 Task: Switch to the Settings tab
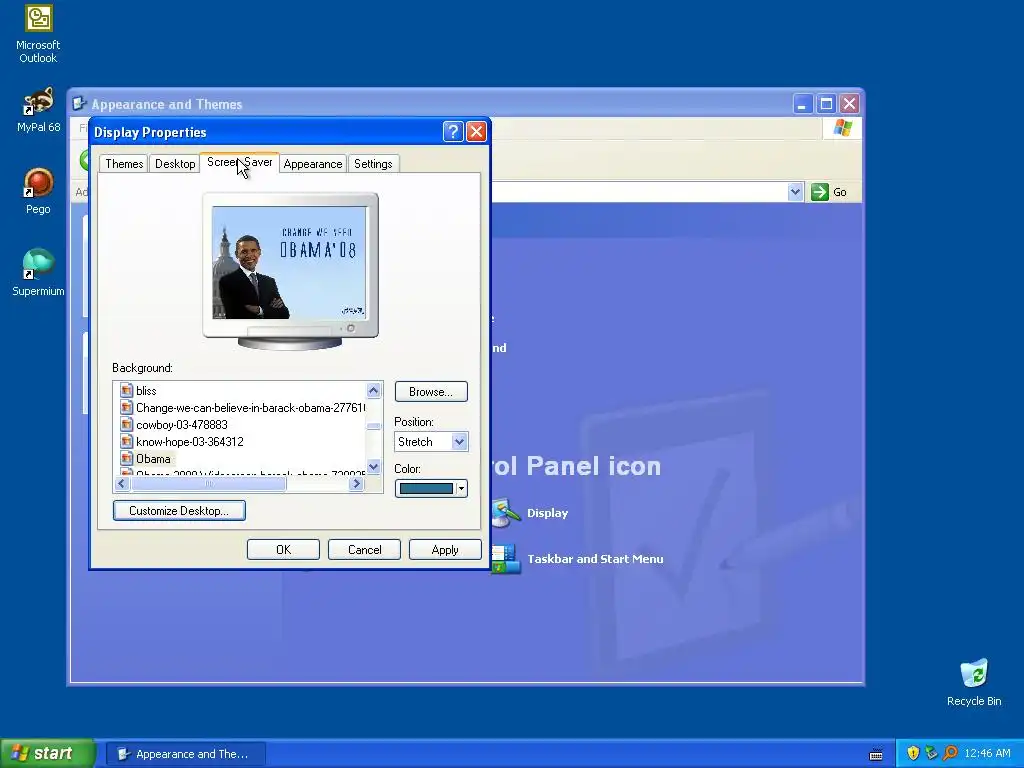click(373, 164)
